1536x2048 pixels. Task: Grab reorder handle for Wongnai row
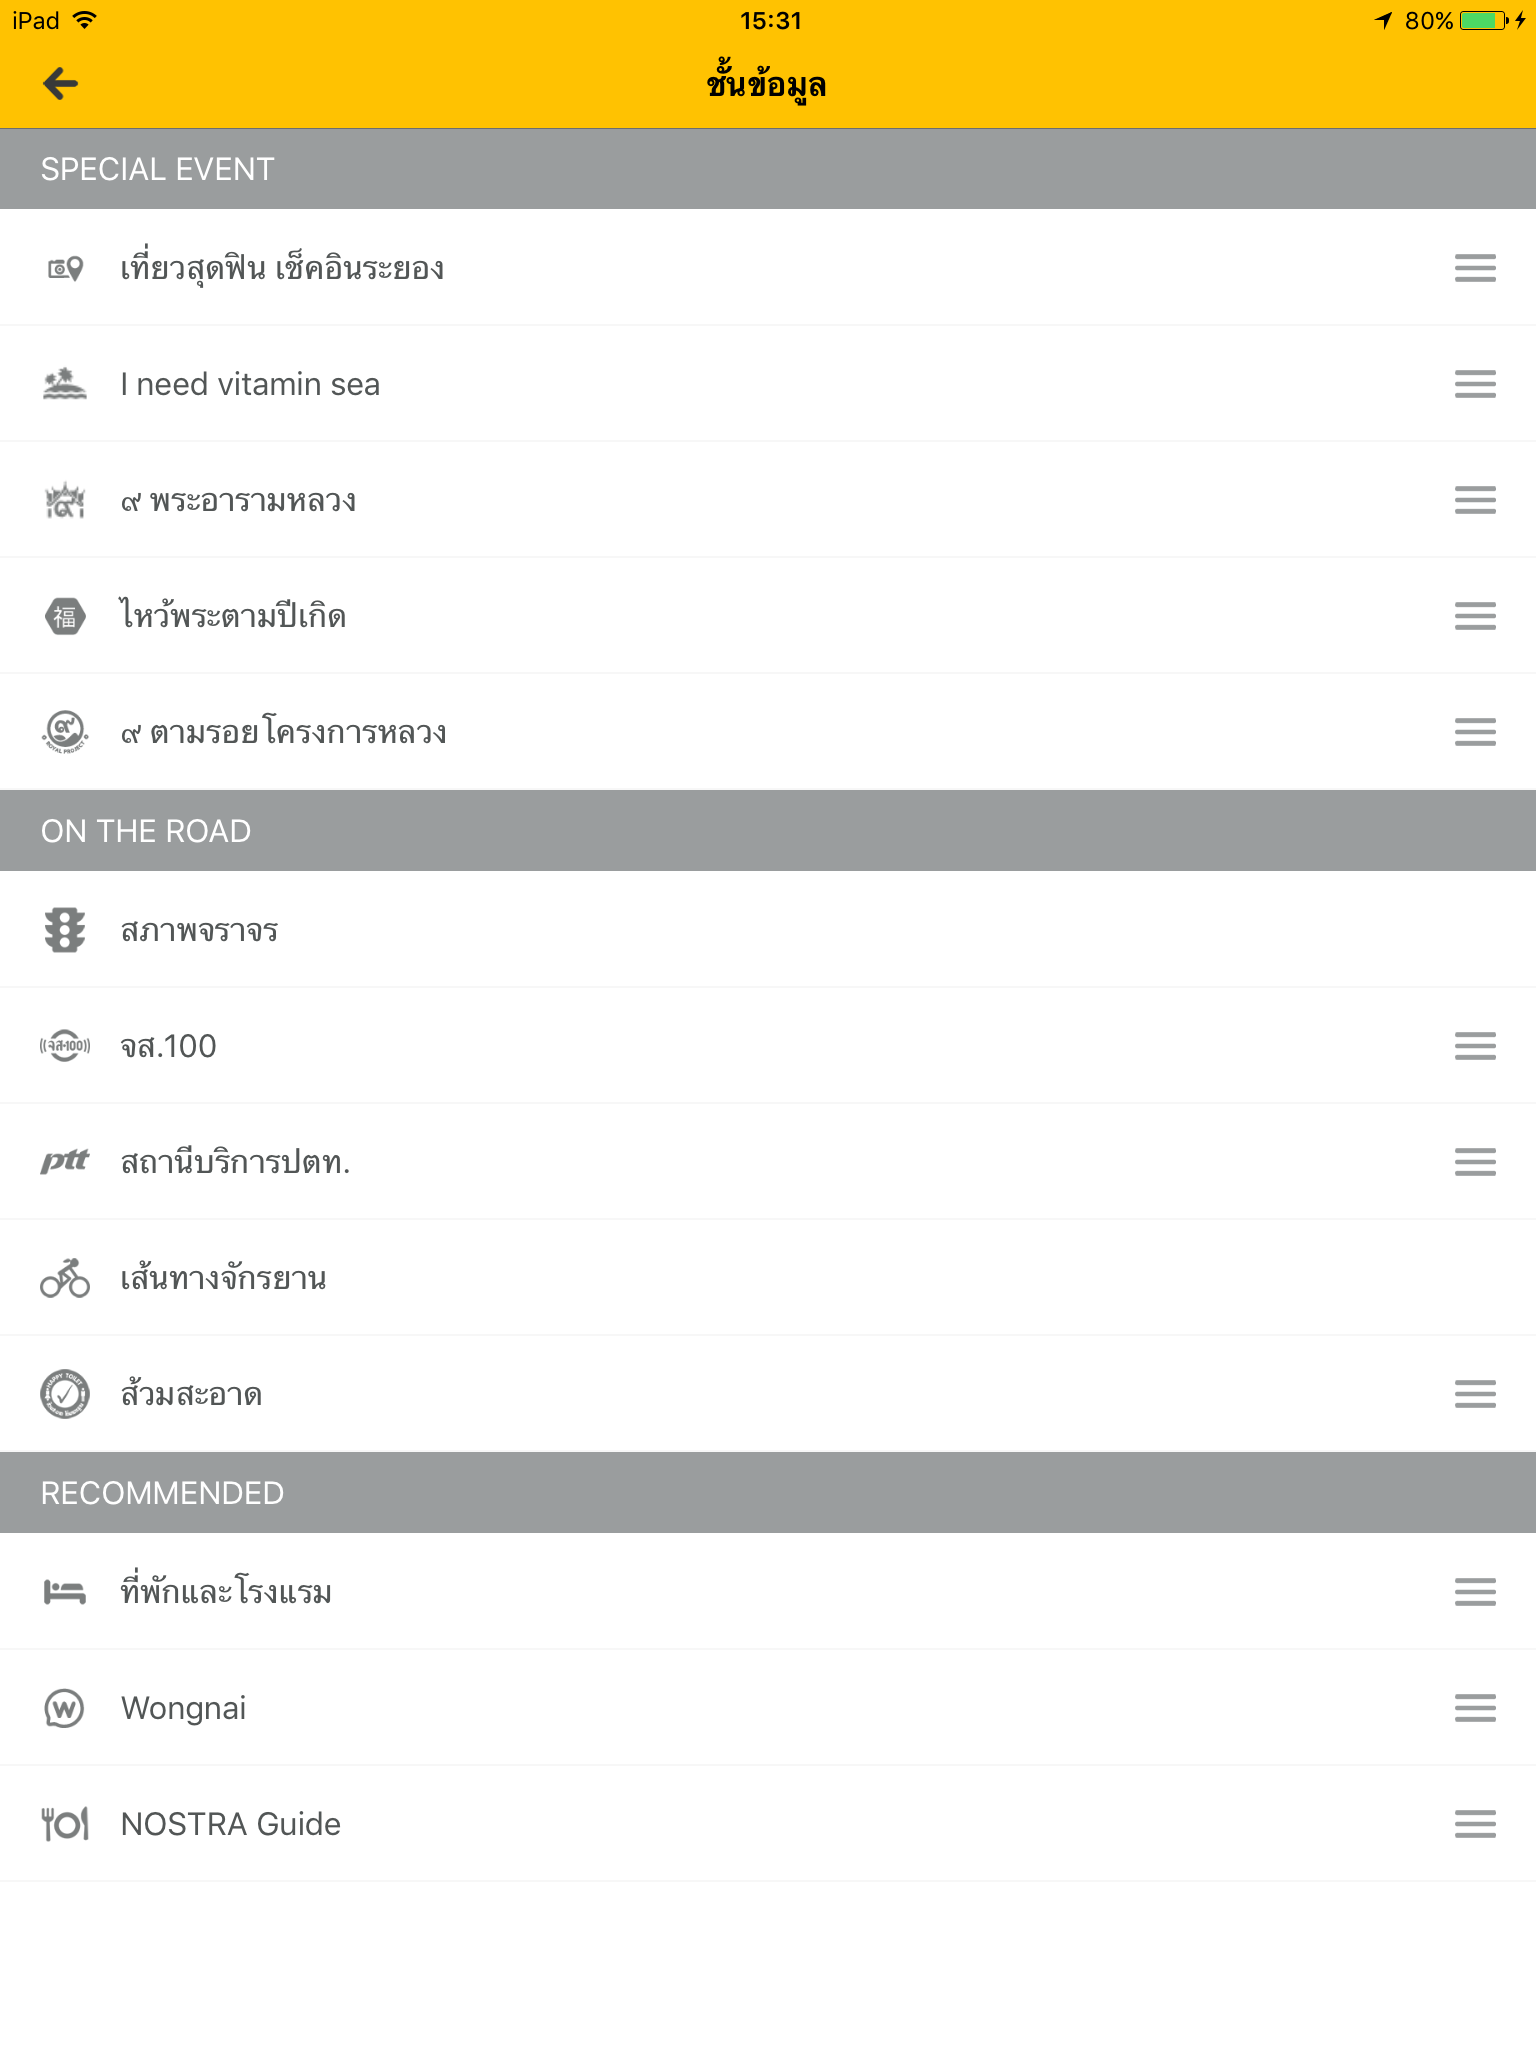click(1475, 1708)
